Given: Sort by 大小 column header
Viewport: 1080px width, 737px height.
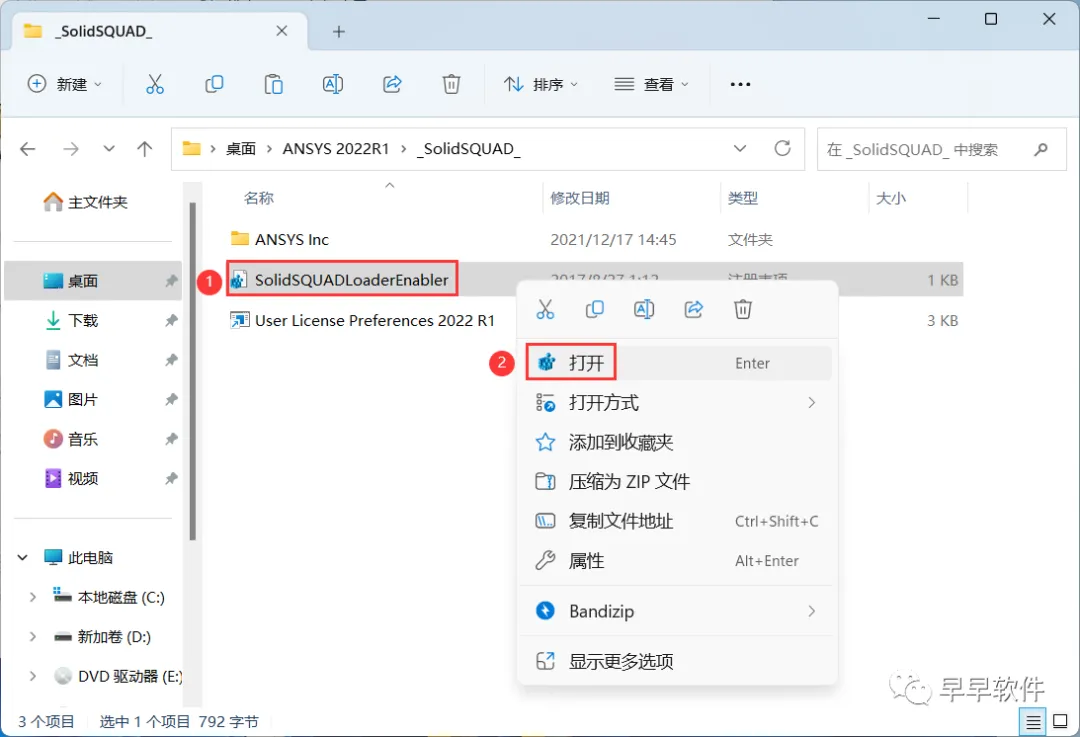Looking at the screenshot, I should click(891, 198).
